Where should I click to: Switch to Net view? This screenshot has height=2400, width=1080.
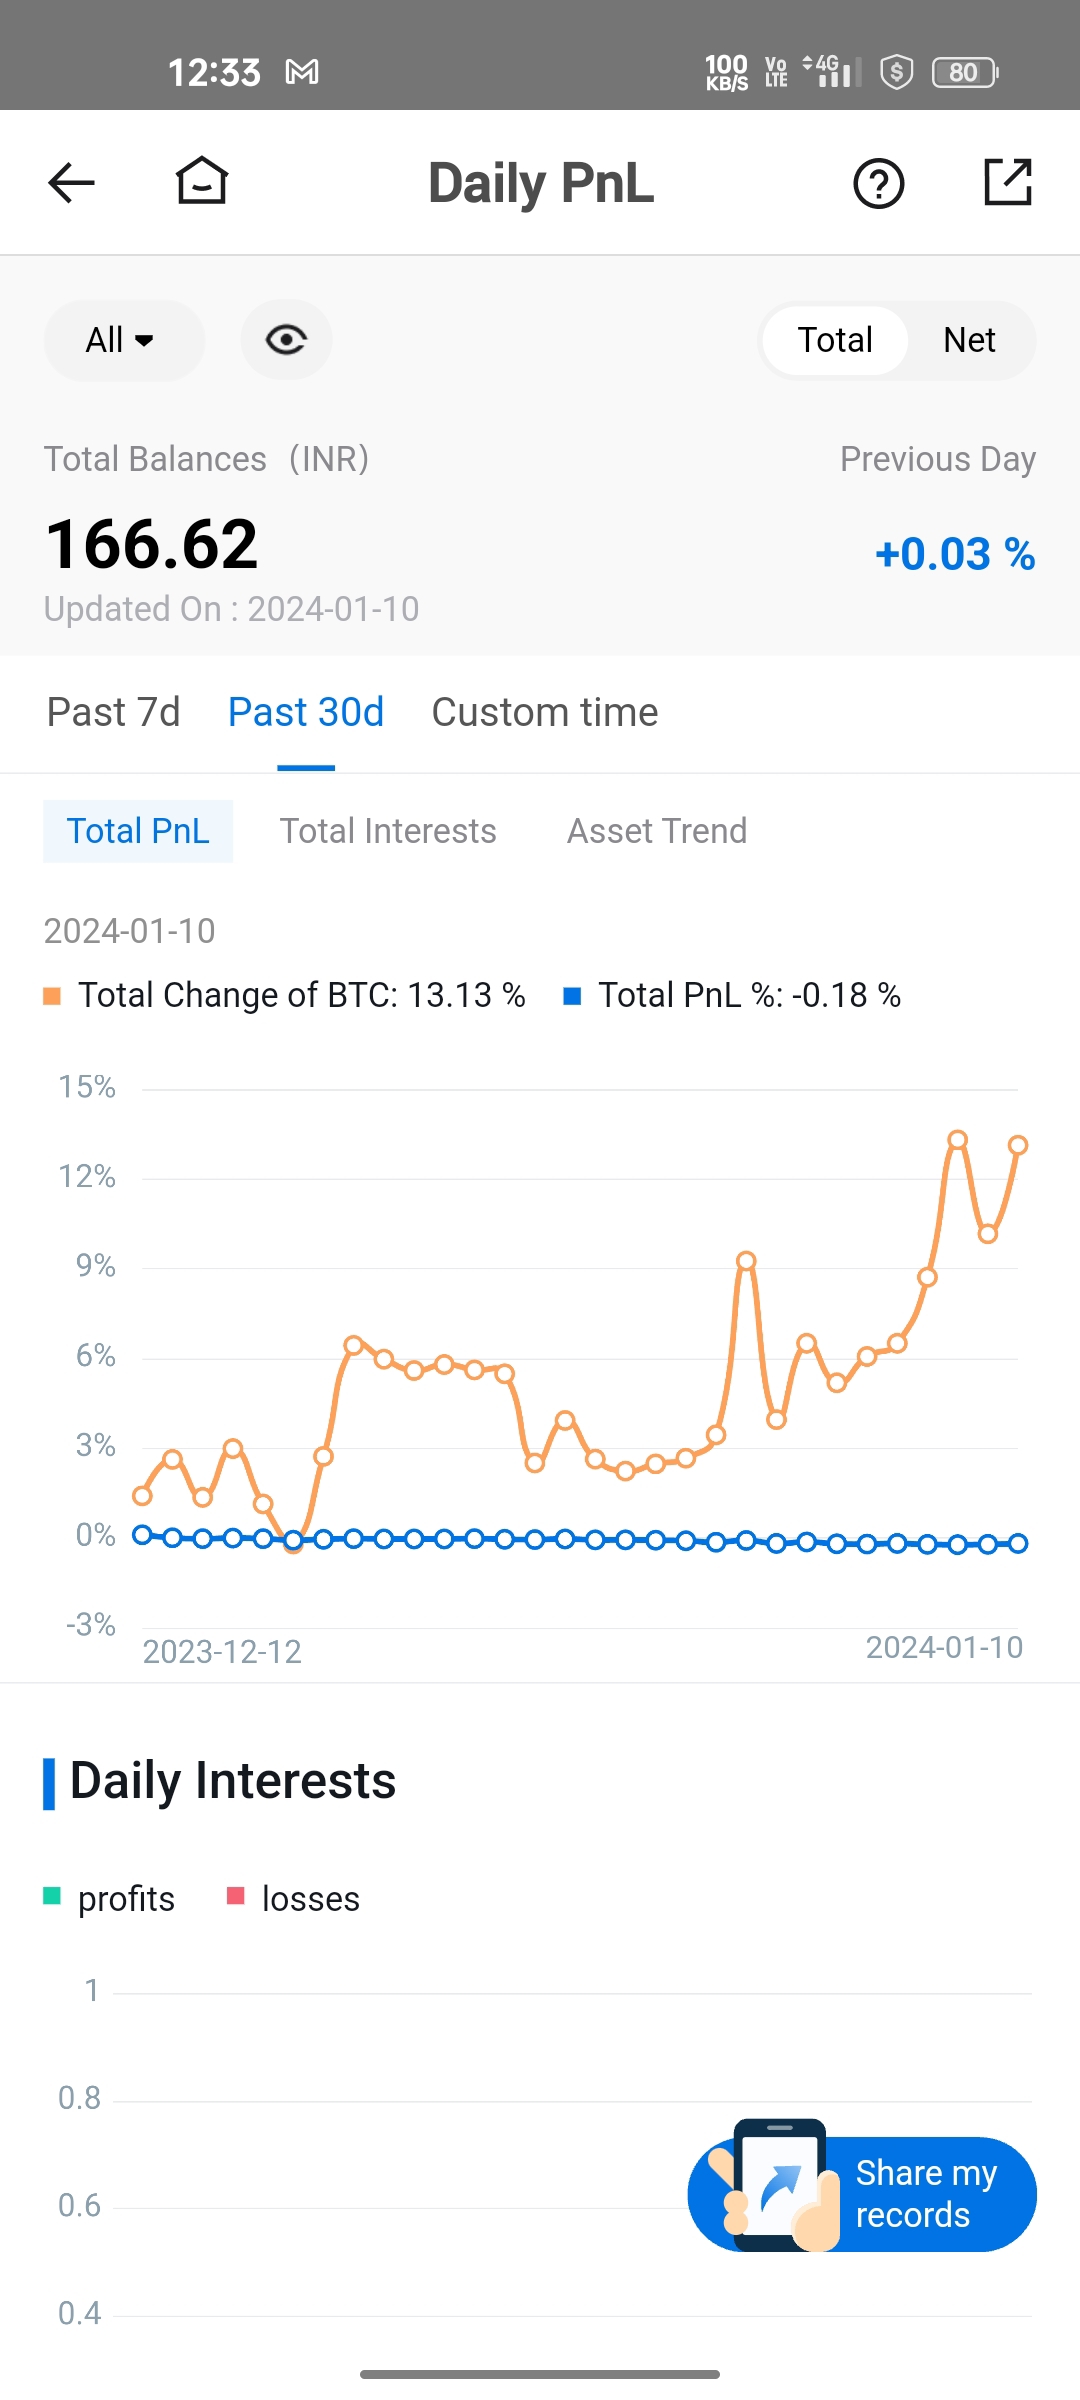(x=968, y=340)
